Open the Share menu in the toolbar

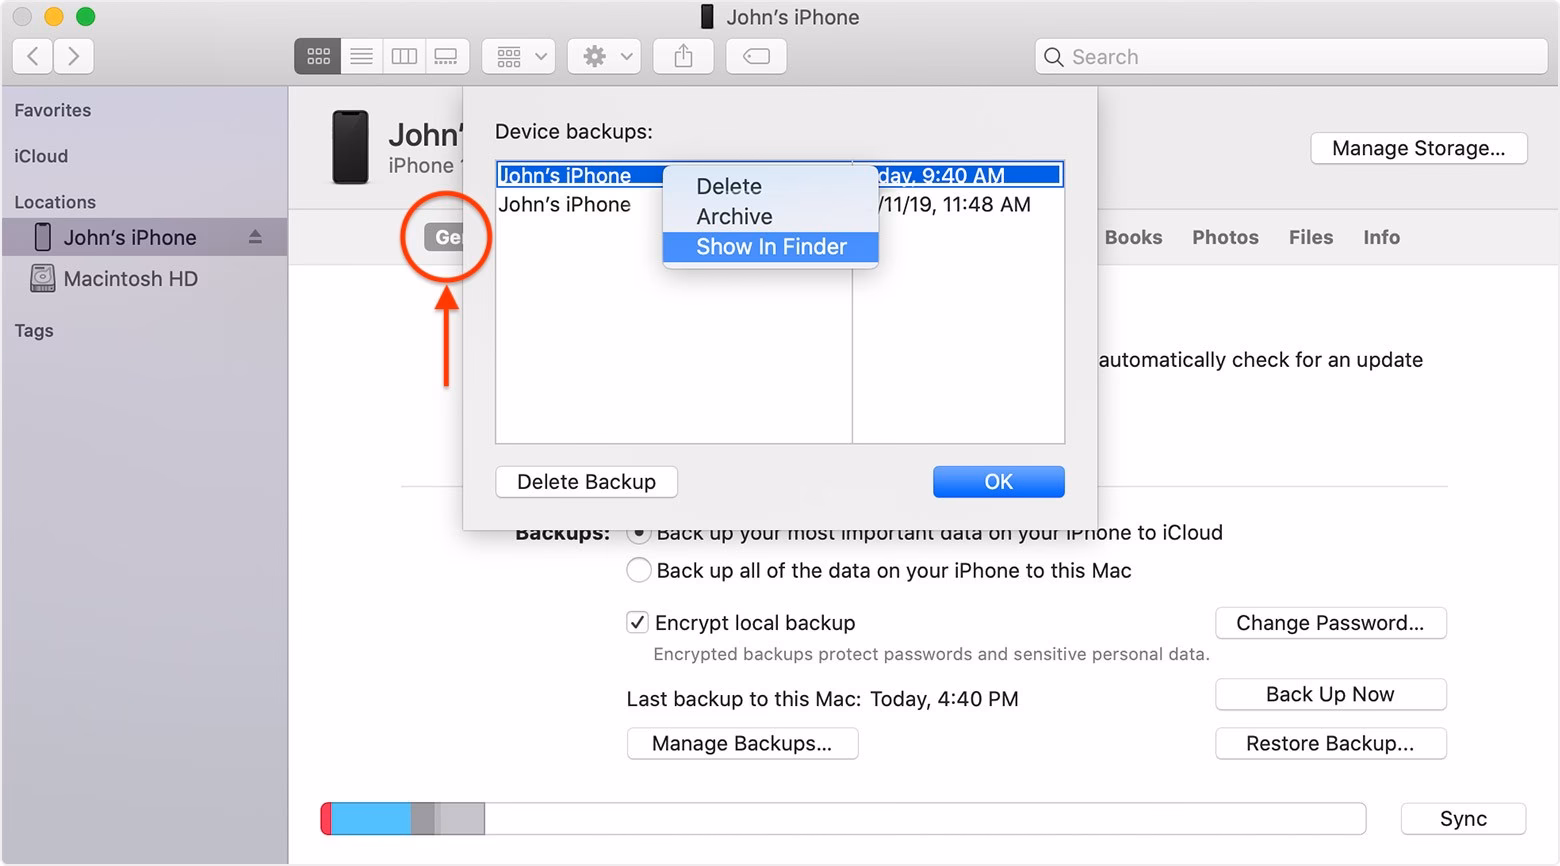683,56
